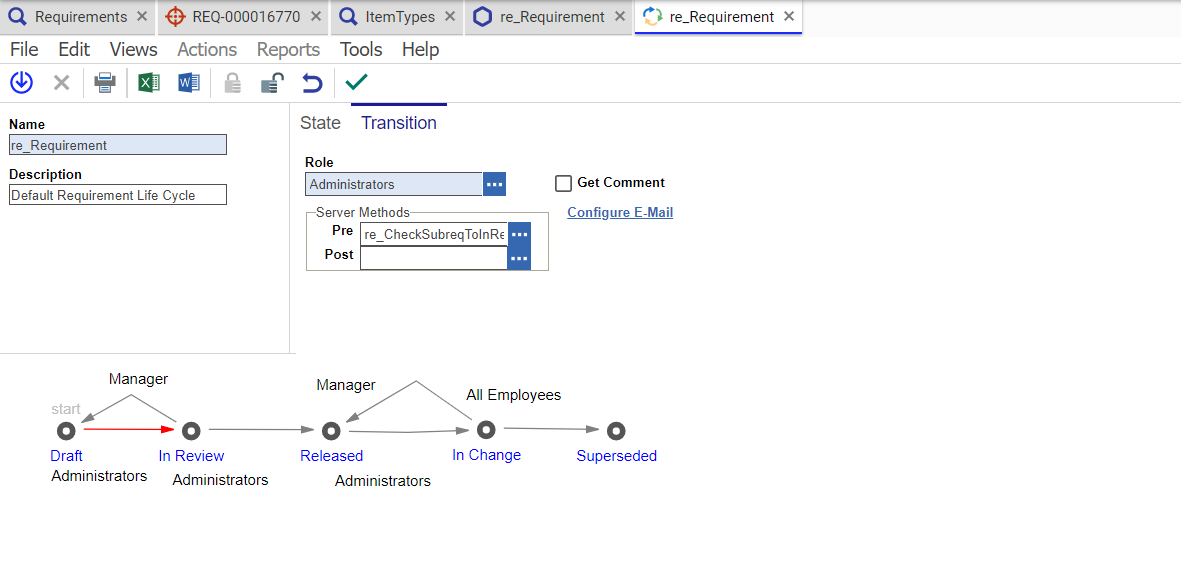Click the gray X delete icon
Screen dimensions: 1181x575
tap(61, 83)
